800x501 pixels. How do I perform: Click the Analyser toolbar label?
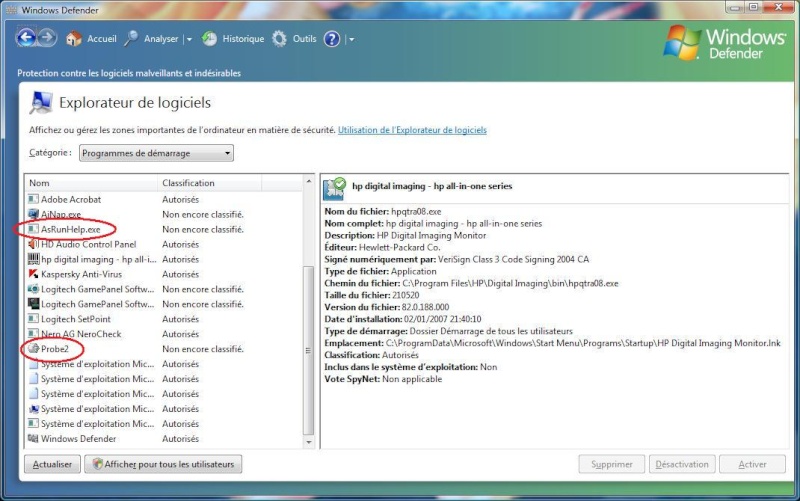(161, 39)
